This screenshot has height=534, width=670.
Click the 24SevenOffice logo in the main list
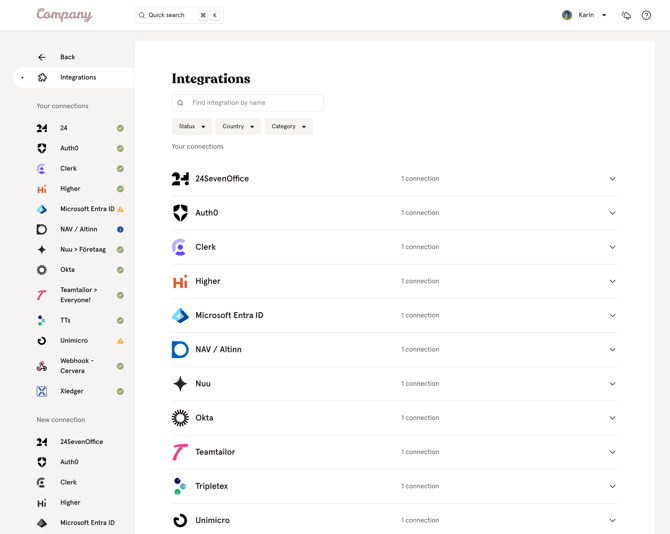180,179
